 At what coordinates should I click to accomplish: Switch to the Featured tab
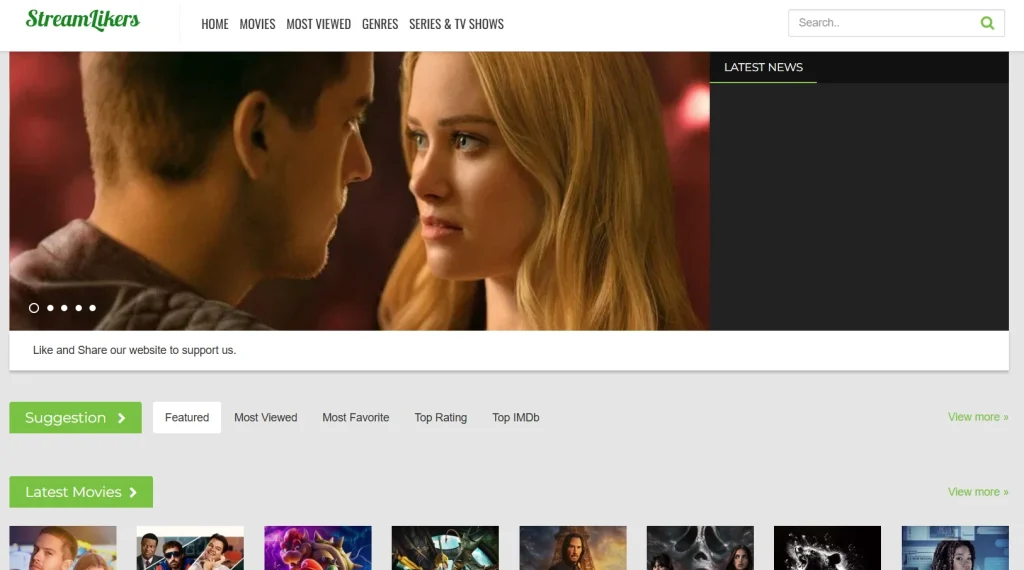(187, 417)
